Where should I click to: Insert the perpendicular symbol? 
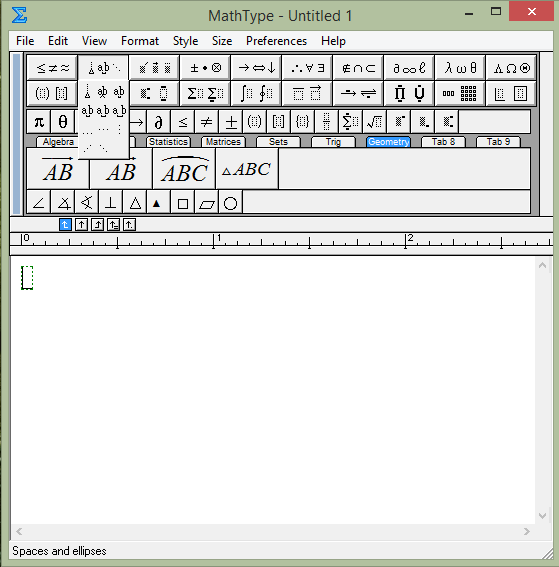tap(111, 202)
